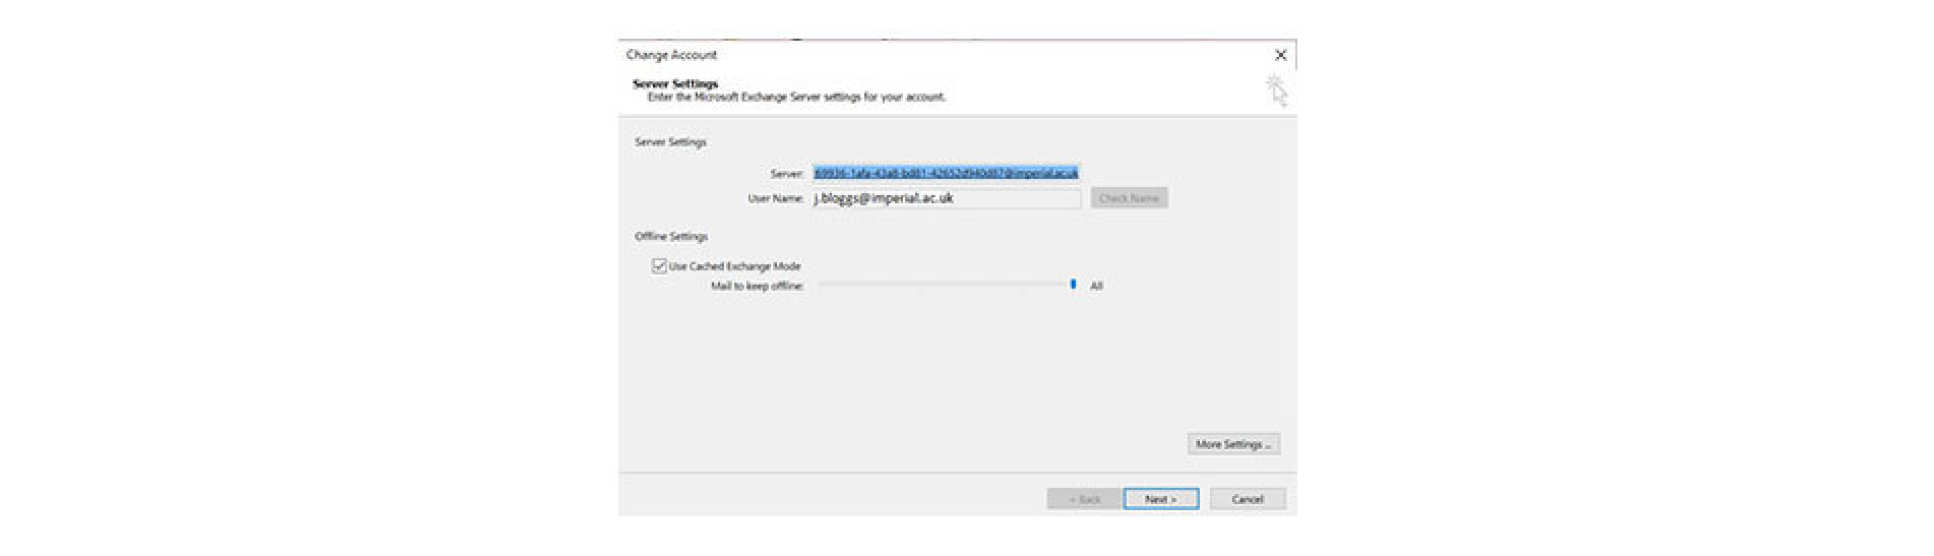Viewport: 1934px width, 556px height.
Task: Click the Exchange Server settings description text
Action: pyautogui.click(x=796, y=98)
